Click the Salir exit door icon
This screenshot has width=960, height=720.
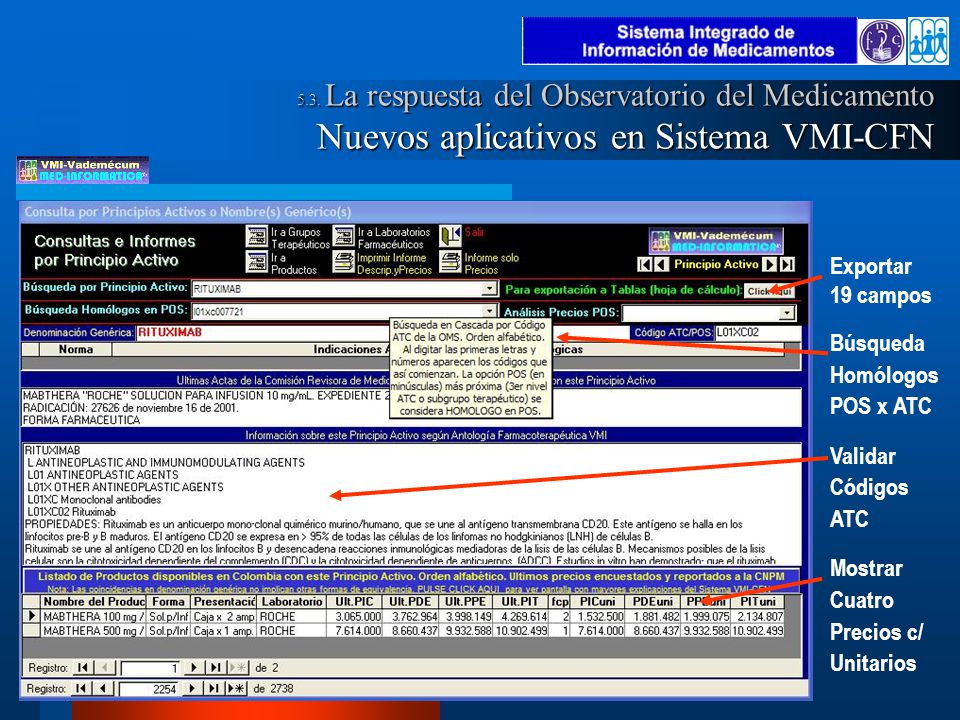(x=450, y=236)
